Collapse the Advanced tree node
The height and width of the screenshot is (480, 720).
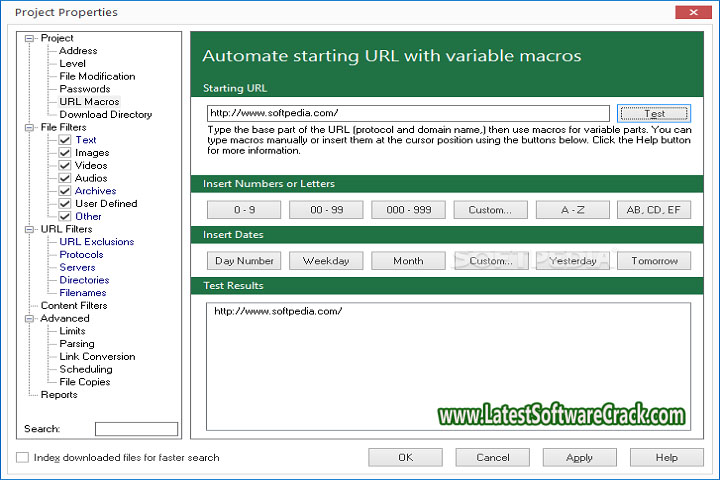click(30, 318)
